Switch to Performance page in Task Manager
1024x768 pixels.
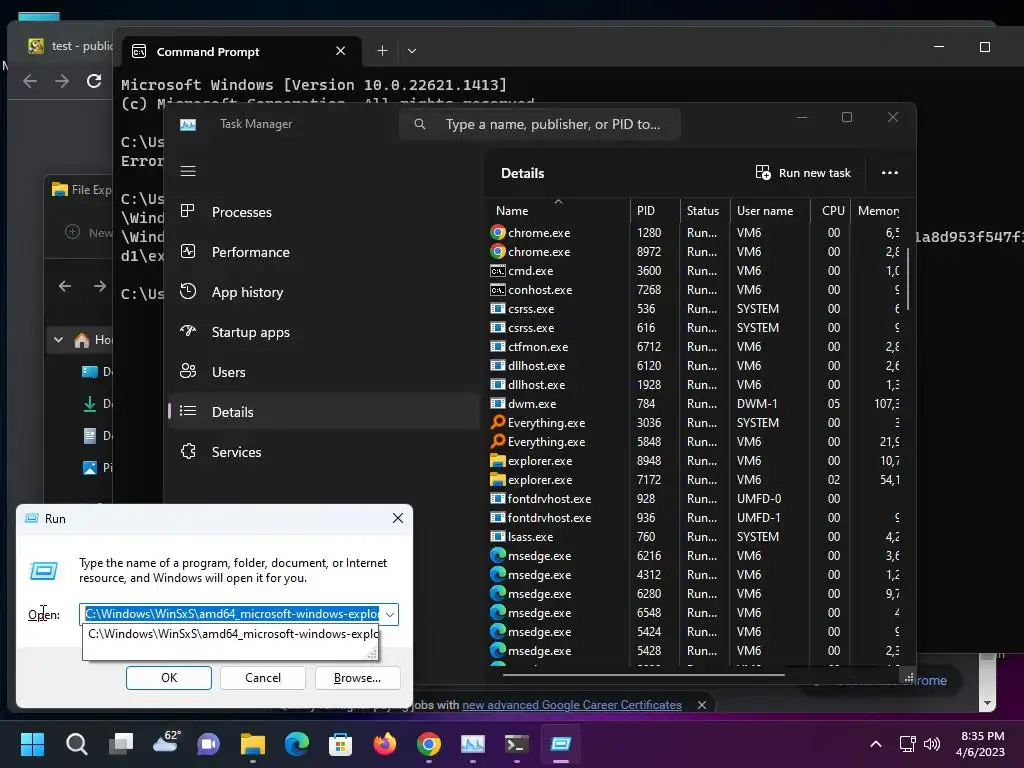coord(323,252)
